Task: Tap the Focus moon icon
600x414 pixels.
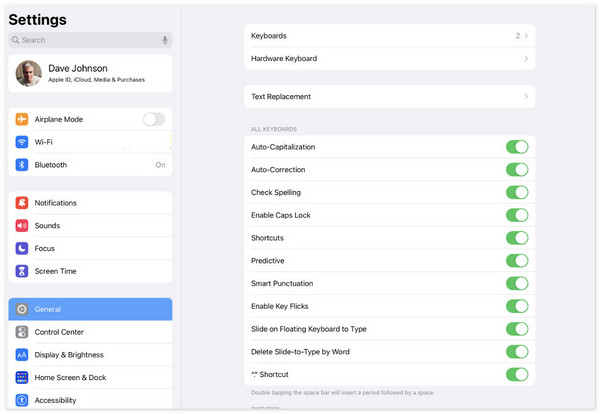Action: click(x=22, y=248)
